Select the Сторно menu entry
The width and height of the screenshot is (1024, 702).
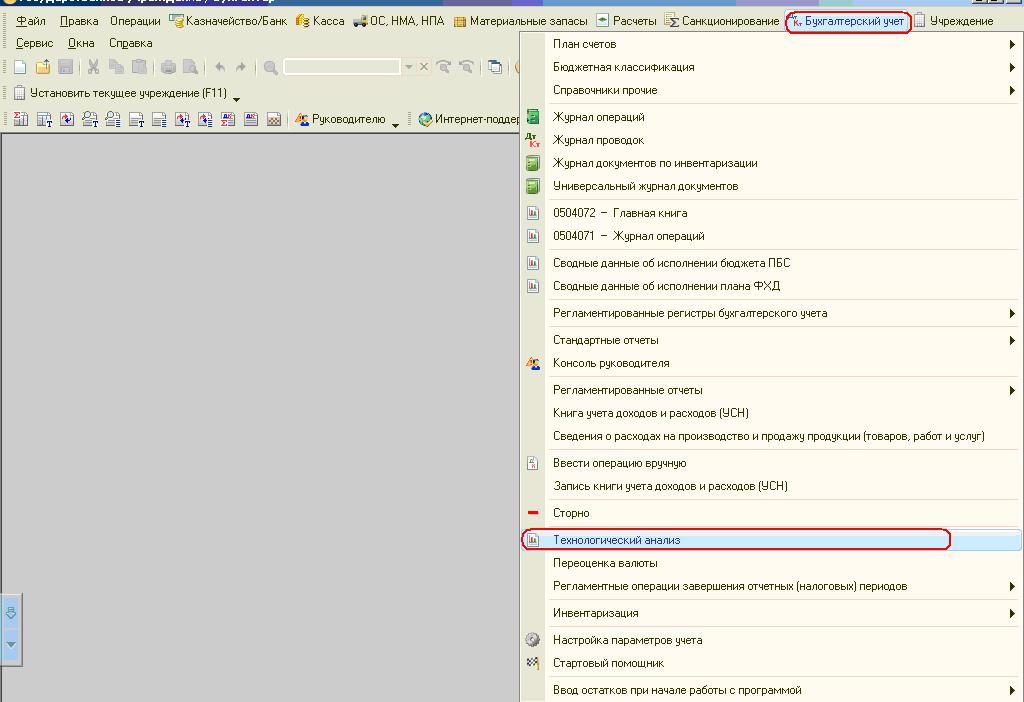pyautogui.click(x=772, y=513)
